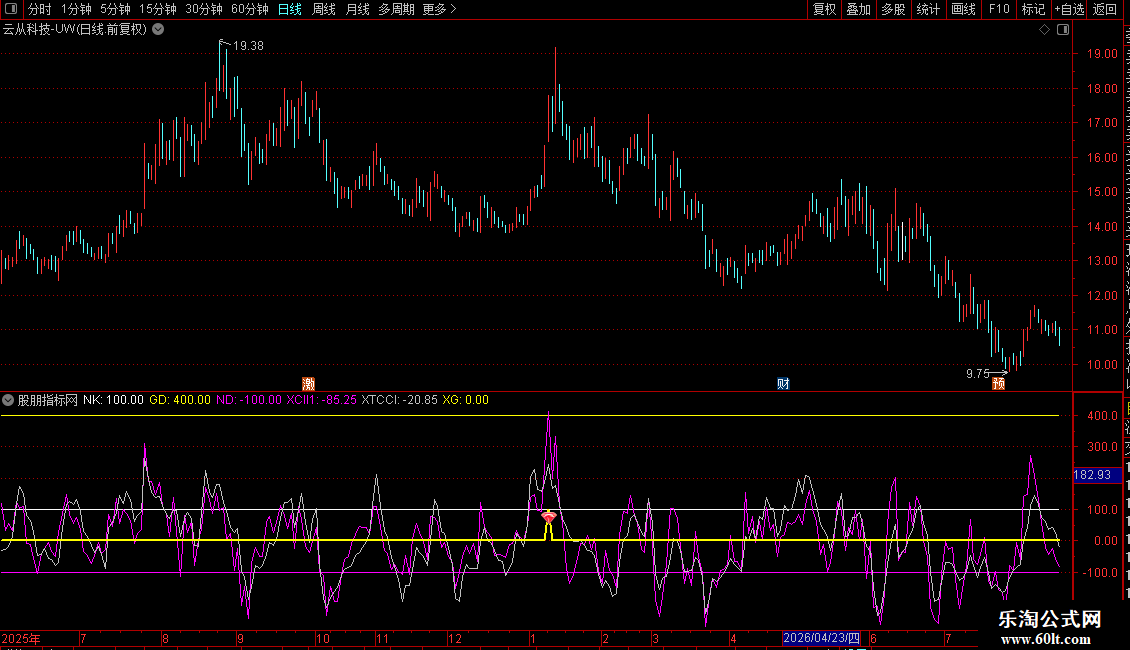
Task: Switch to 月线 monthly chart
Action: coord(357,9)
